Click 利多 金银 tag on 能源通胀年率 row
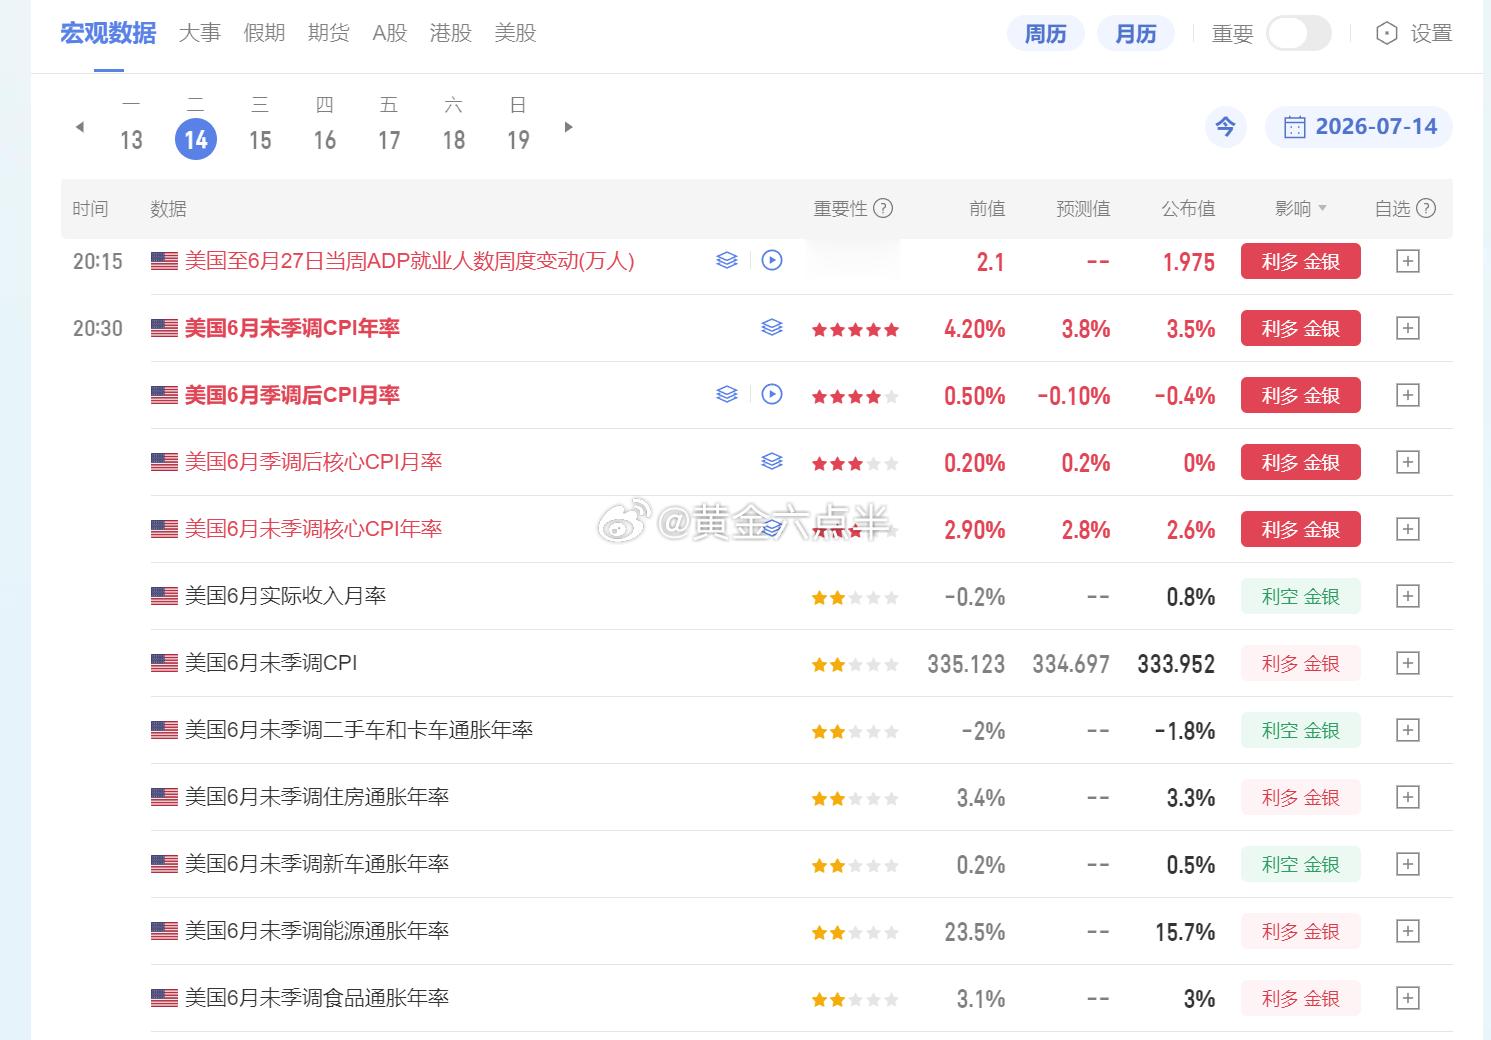1491x1040 pixels. [1300, 931]
